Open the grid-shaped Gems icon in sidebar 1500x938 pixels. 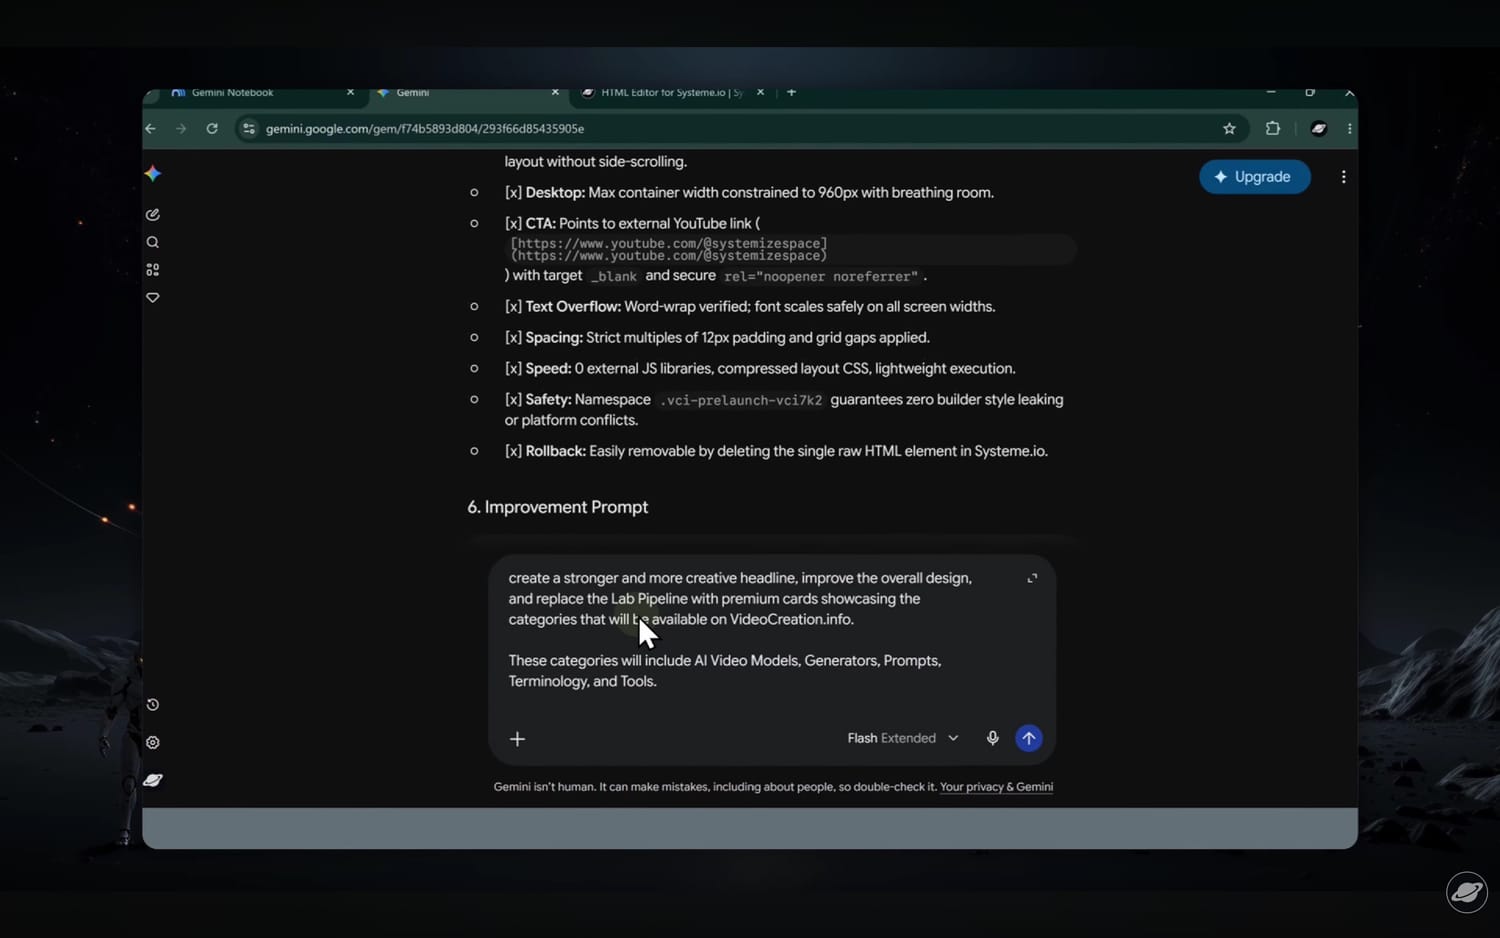[153, 270]
